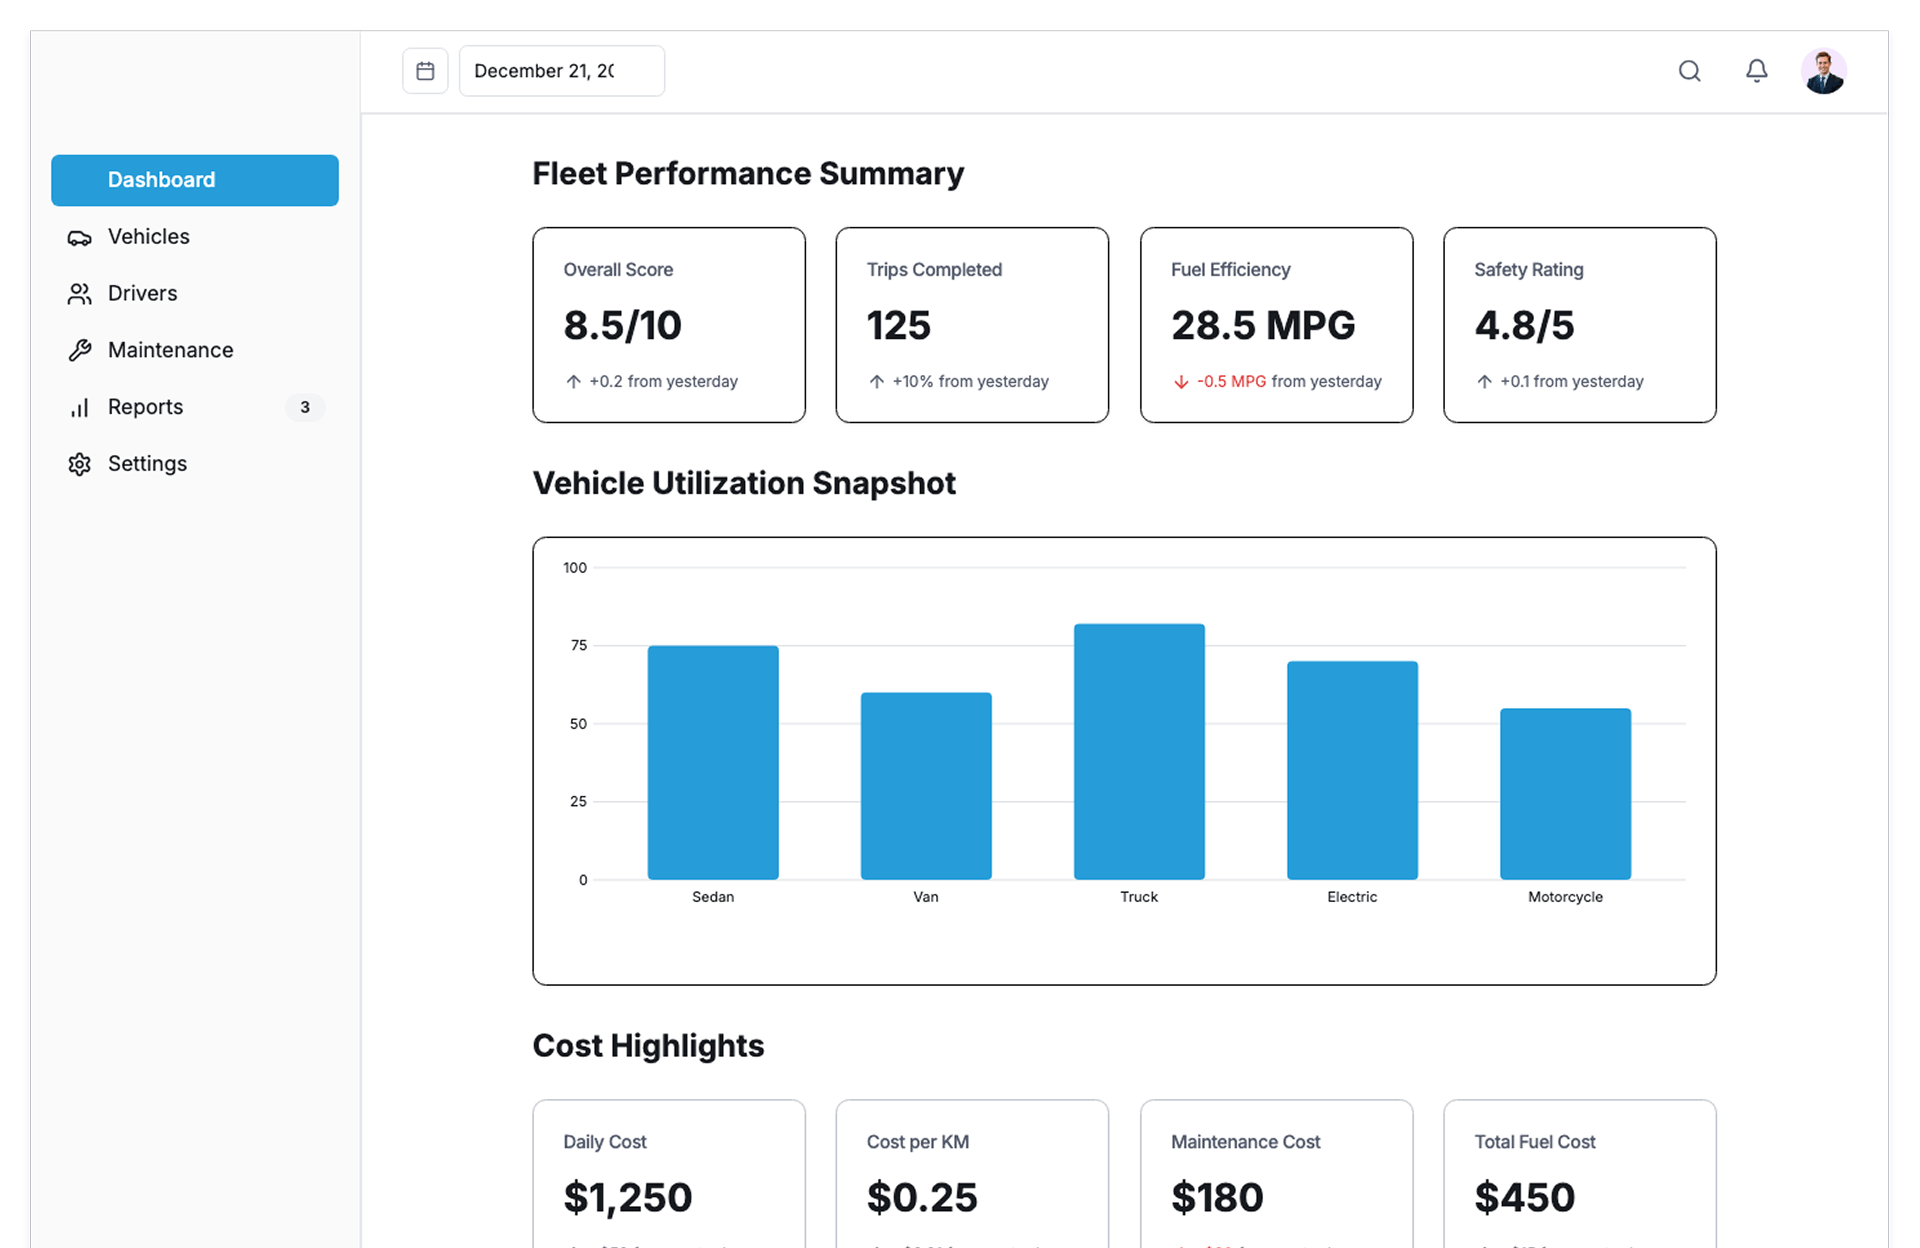
Task: Click the Motorcycle bar in the utilization chart
Action: pyautogui.click(x=1565, y=794)
